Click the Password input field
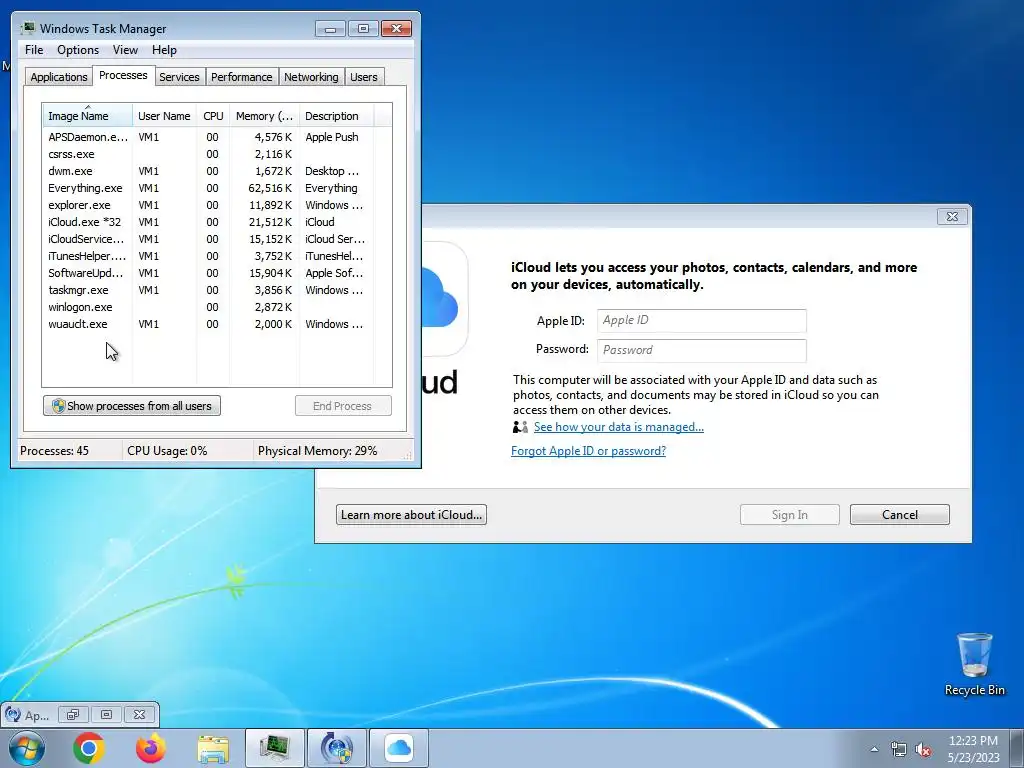Image resolution: width=1024 pixels, height=768 pixels. click(x=701, y=350)
